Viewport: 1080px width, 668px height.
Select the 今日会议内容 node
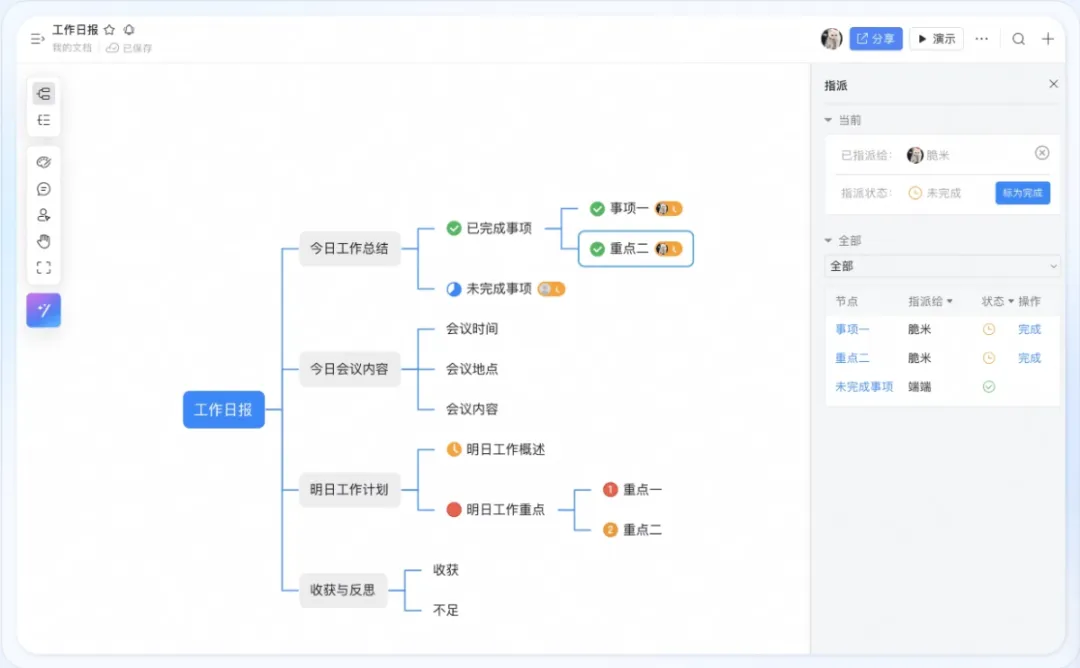tap(349, 369)
